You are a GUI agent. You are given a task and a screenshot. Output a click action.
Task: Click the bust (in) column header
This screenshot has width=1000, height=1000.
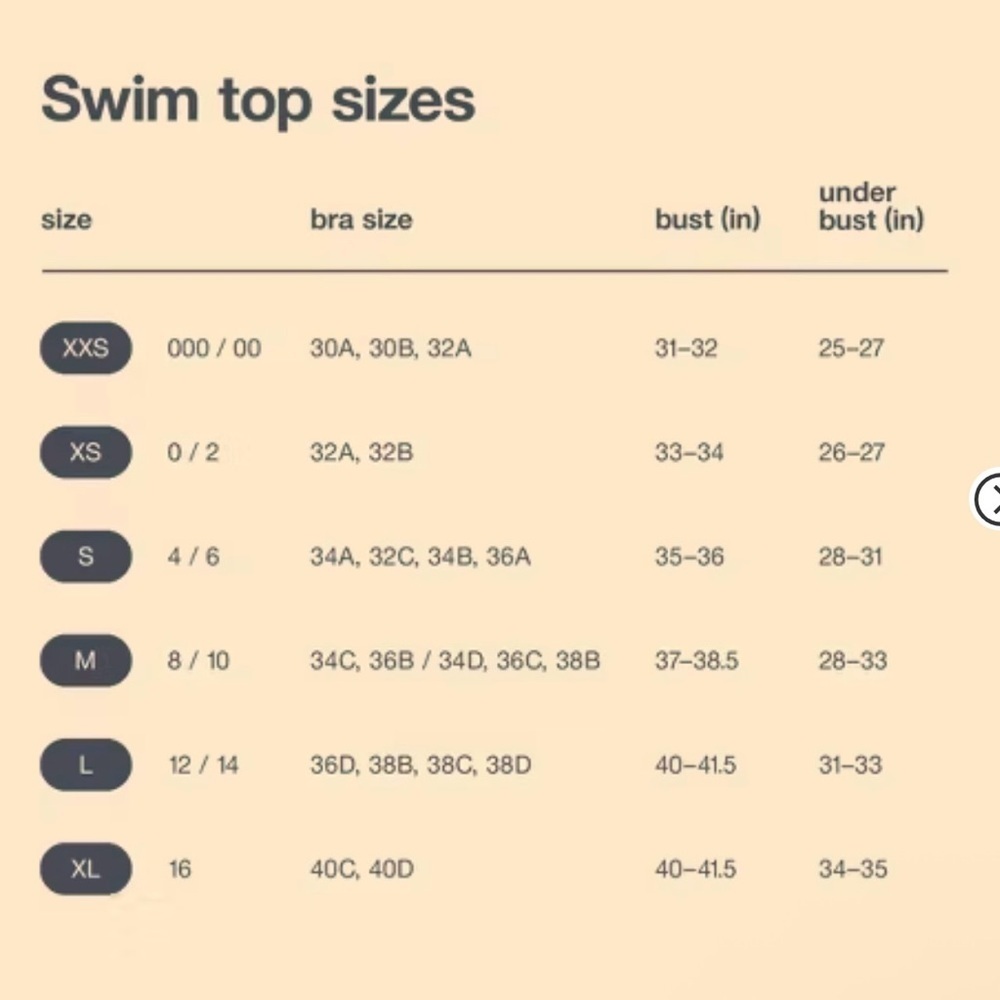pos(708,219)
